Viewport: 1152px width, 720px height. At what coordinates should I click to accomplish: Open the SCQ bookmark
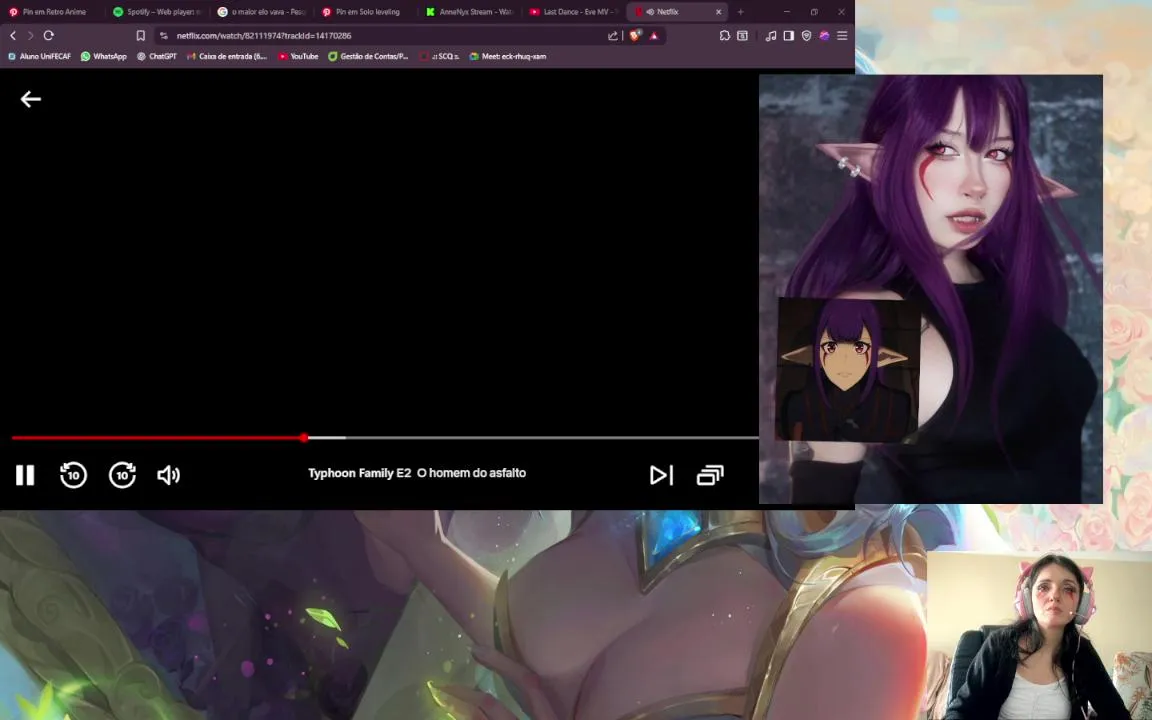(439, 56)
